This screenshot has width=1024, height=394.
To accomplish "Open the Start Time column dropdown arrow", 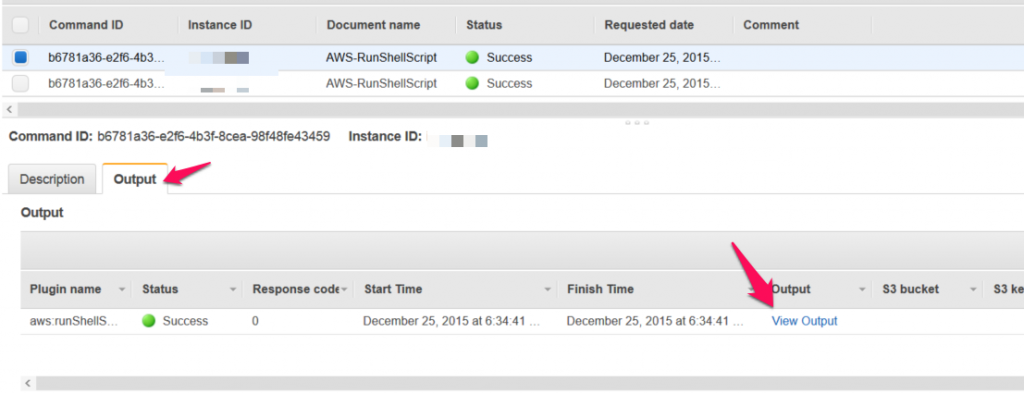I will point(547,289).
